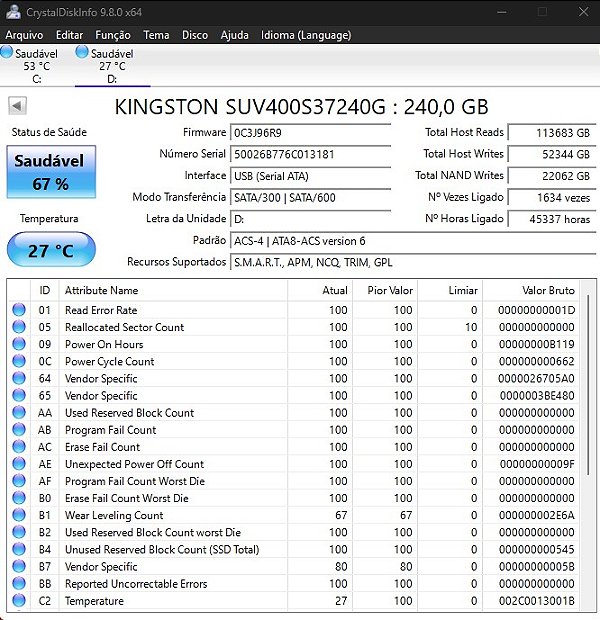Click the previous disk arrow button
The height and width of the screenshot is (620, 600).
click(x=17, y=106)
